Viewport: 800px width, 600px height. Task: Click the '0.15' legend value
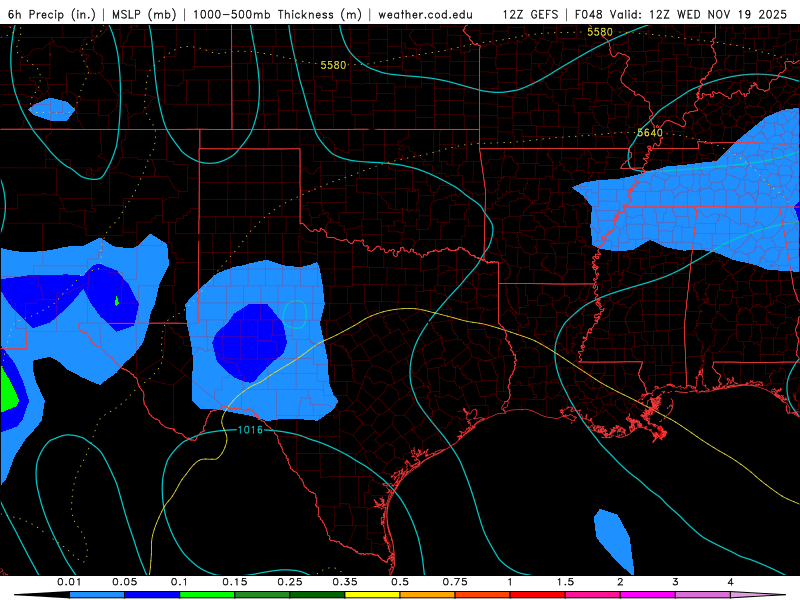(x=235, y=582)
